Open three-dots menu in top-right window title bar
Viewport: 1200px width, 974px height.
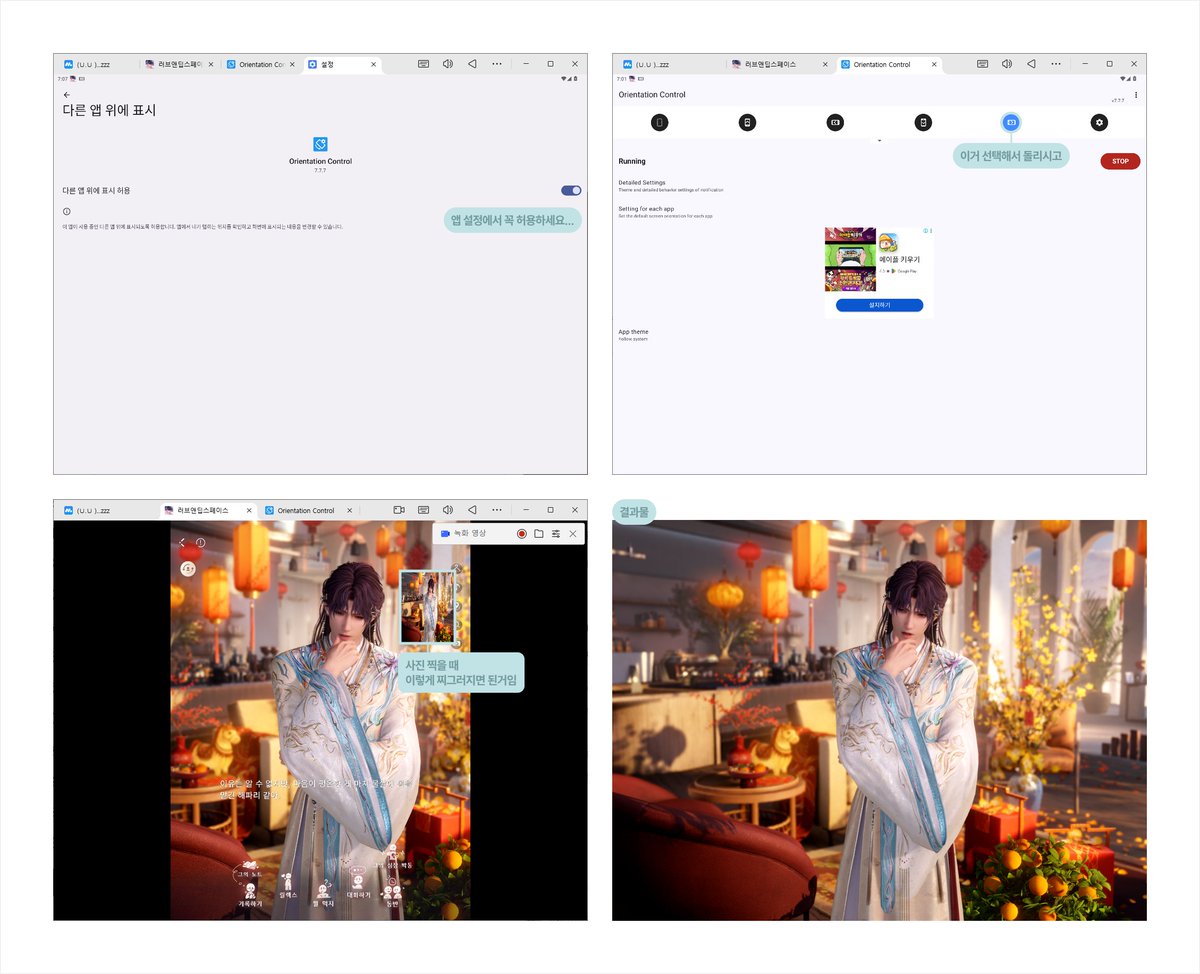pyautogui.click(x=1056, y=64)
